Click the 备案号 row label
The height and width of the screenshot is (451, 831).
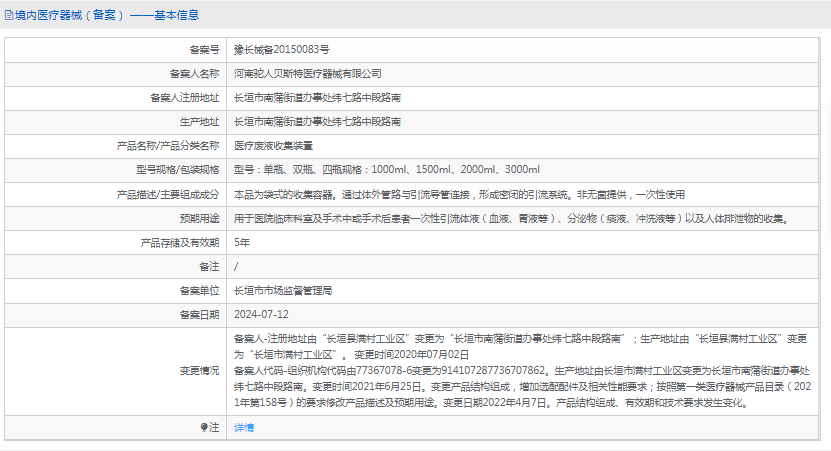pos(205,50)
